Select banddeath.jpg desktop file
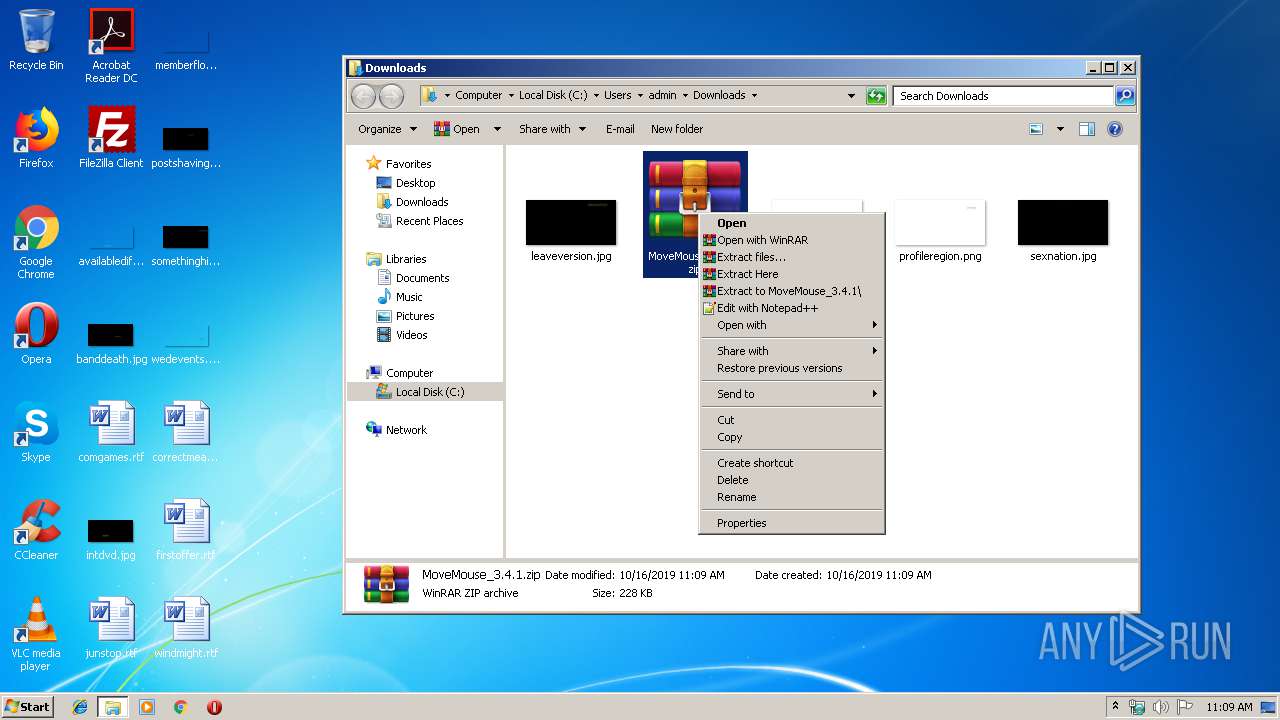 click(x=111, y=341)
